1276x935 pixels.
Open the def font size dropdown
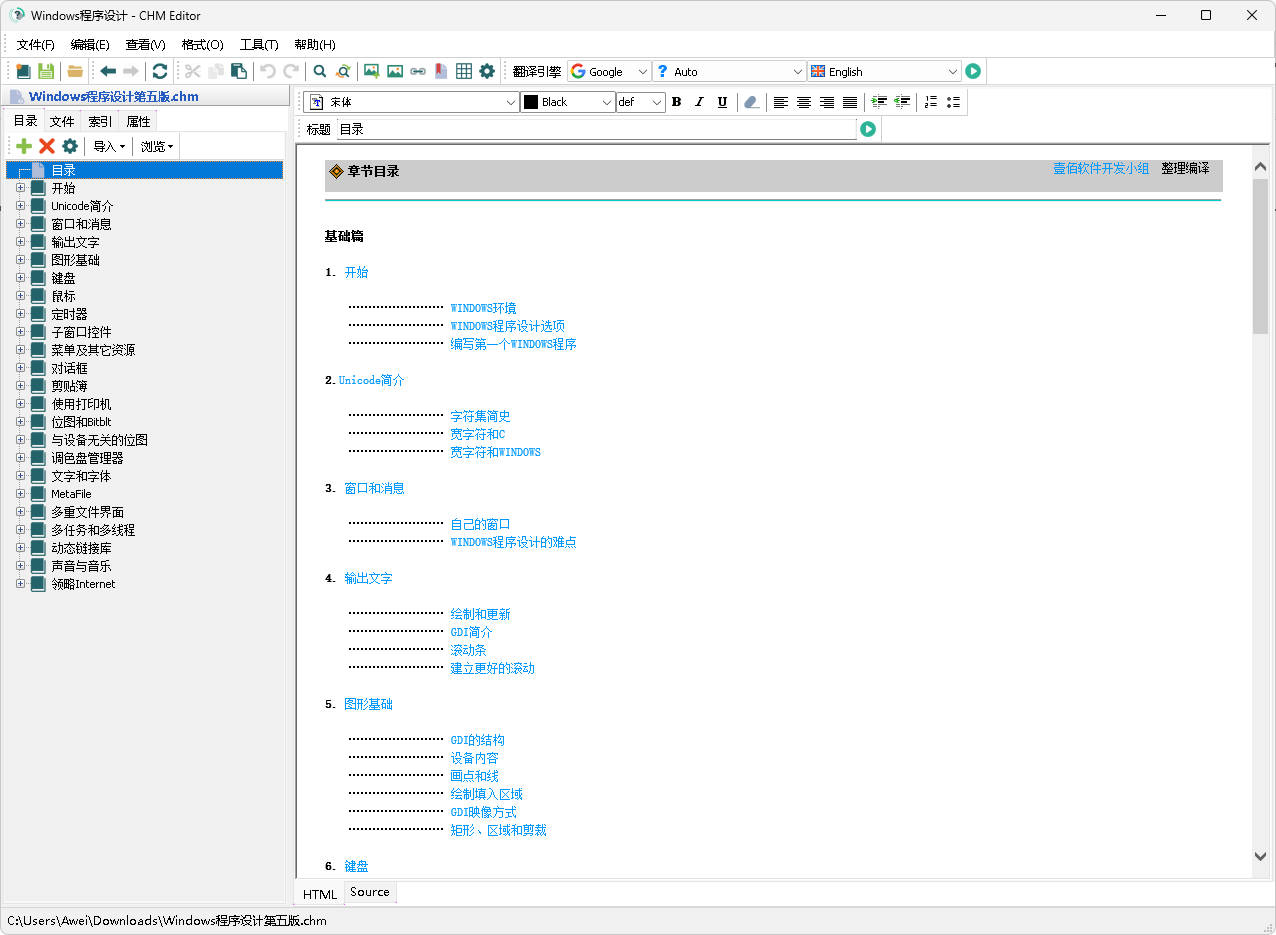(x=640, y=102)
